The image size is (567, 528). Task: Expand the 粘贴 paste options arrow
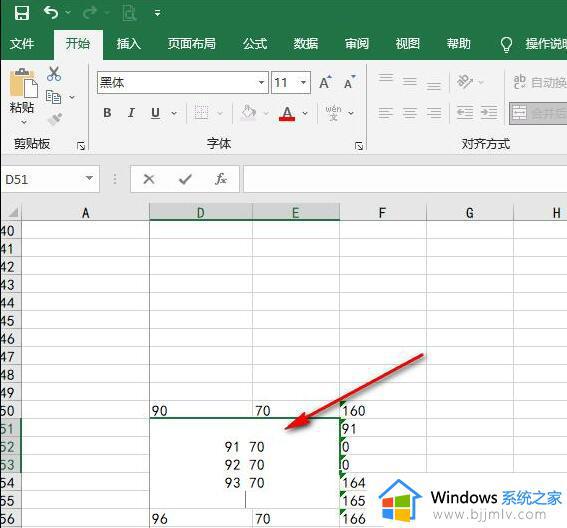23,122
